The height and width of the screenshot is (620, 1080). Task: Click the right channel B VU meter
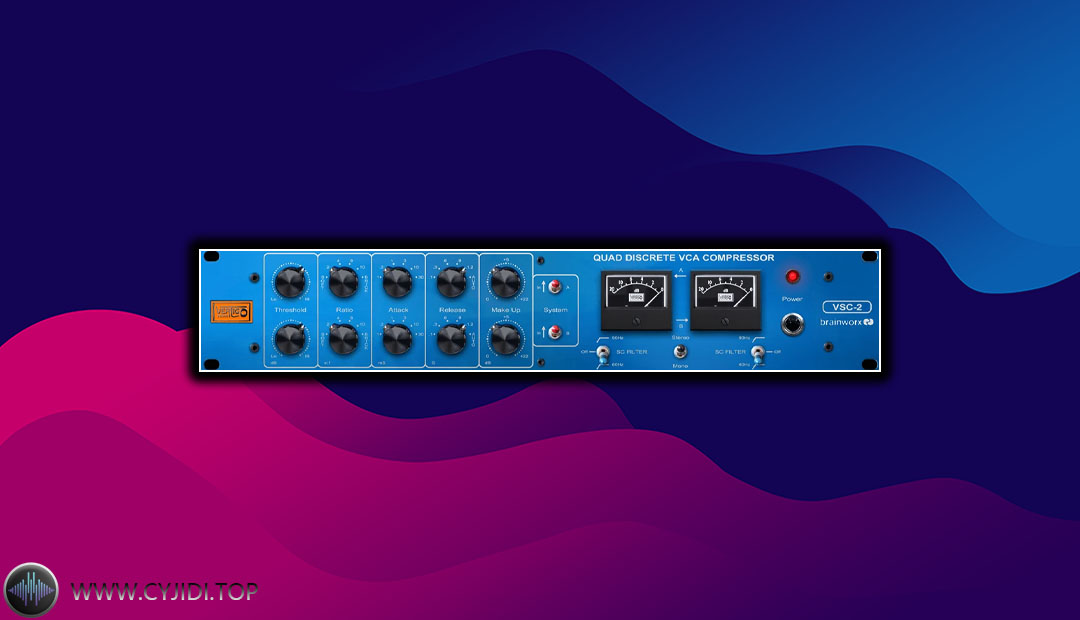[725, 300]
